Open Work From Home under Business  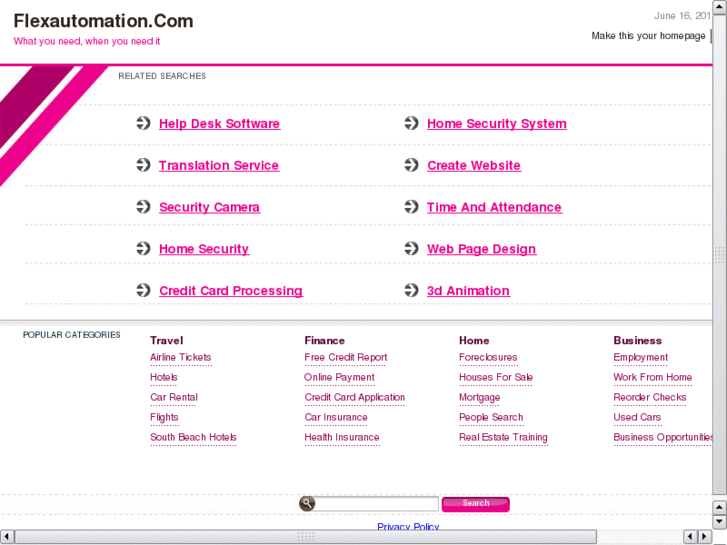point(652,378)
